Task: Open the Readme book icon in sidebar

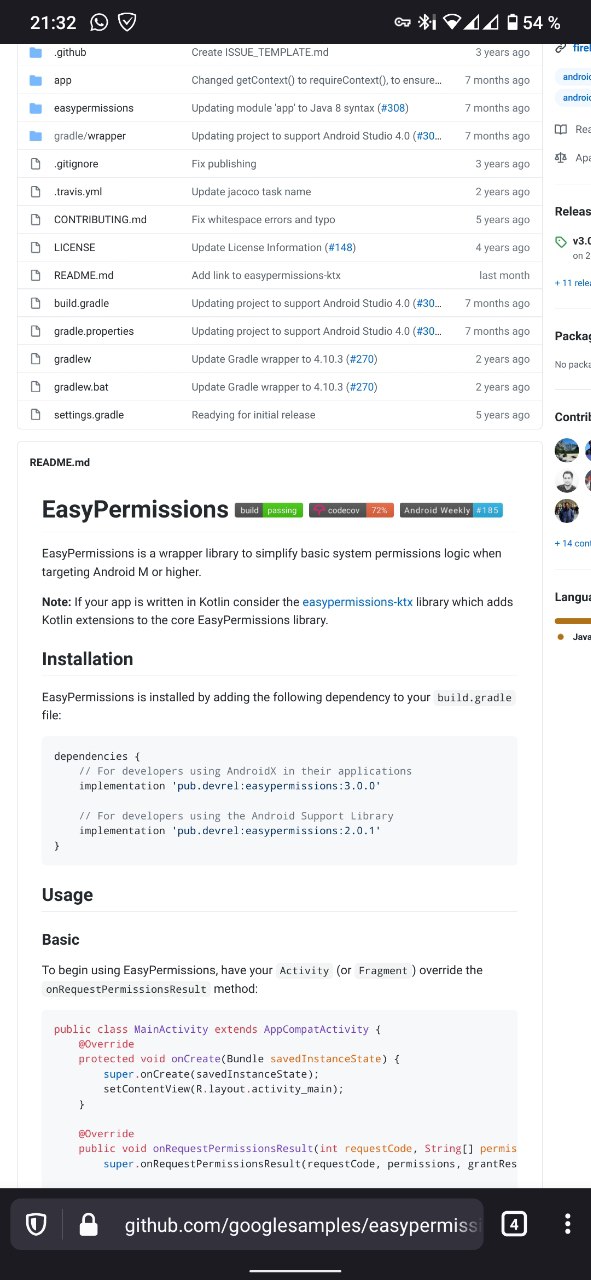Action: click(x=561, y=129)
